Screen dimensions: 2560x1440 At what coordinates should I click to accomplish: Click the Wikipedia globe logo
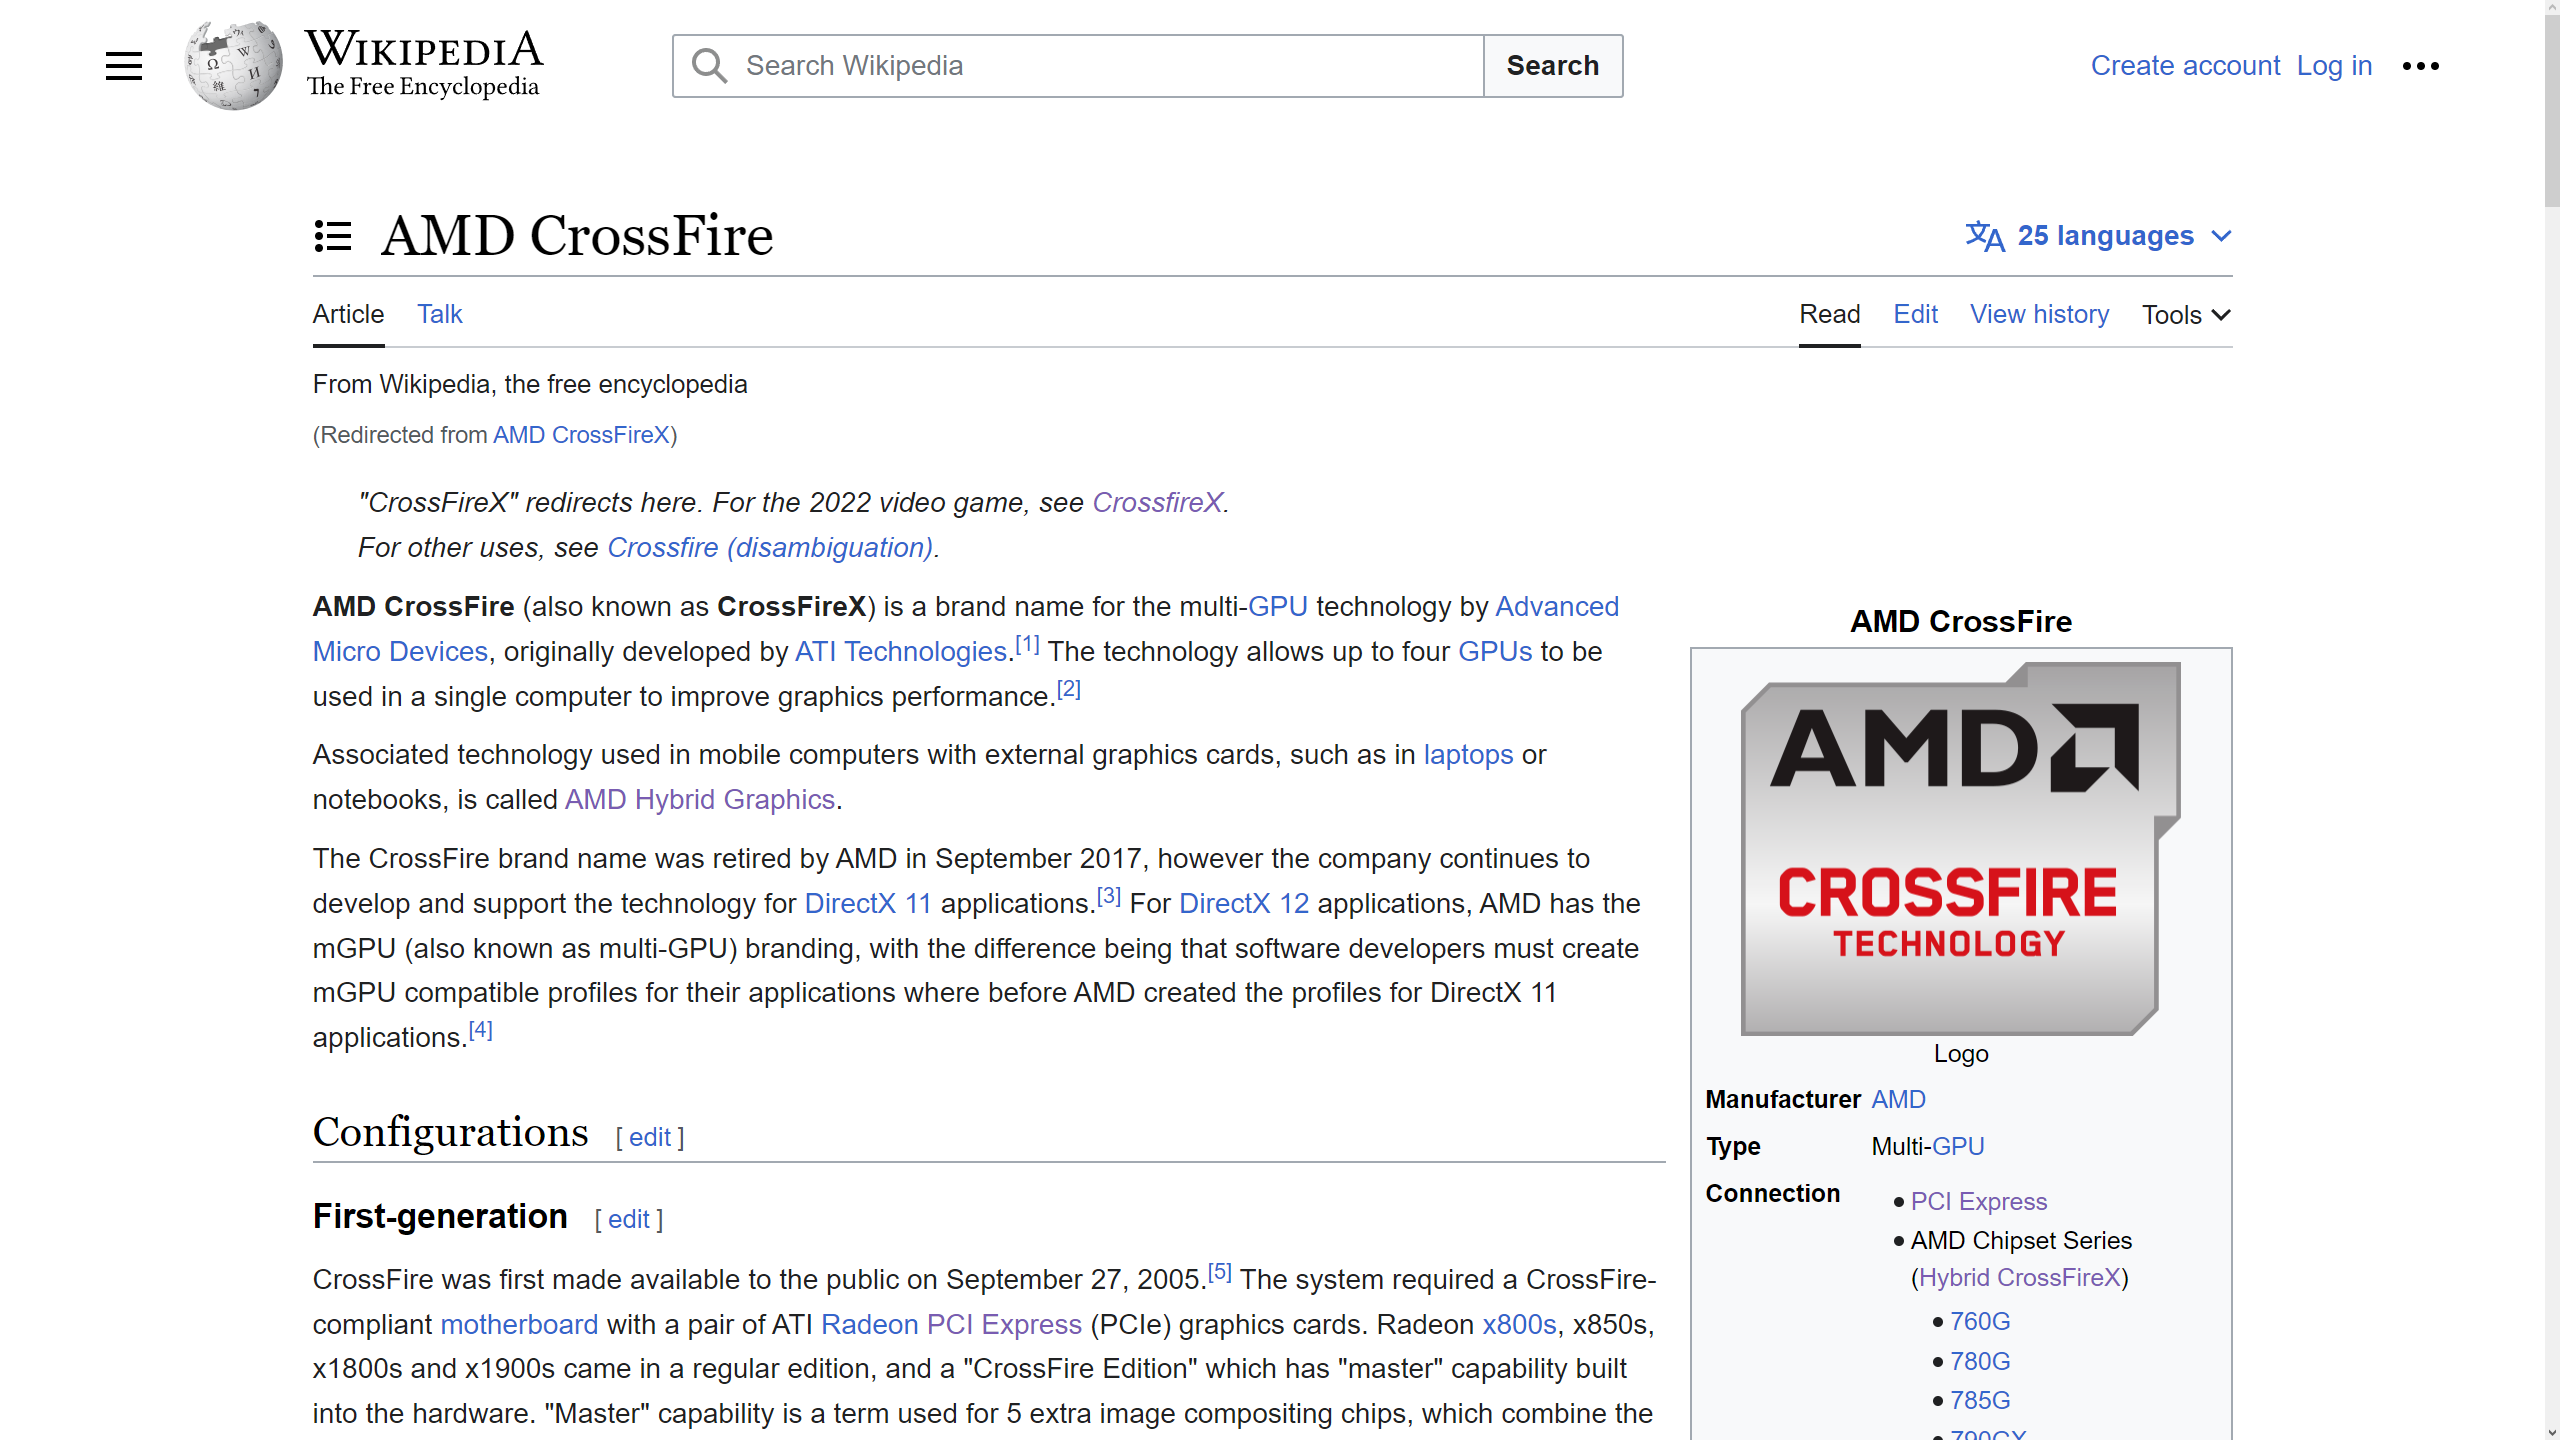click(x=234, y=66)
